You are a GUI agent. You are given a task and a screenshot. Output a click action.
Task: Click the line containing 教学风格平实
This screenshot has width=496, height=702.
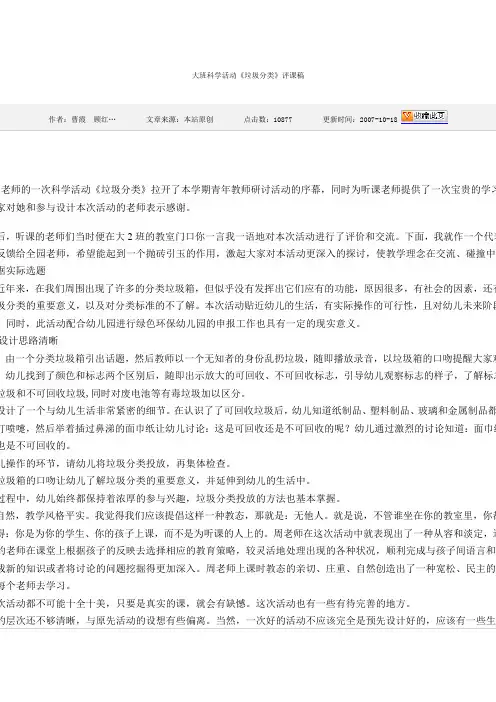tap(248, 516)
